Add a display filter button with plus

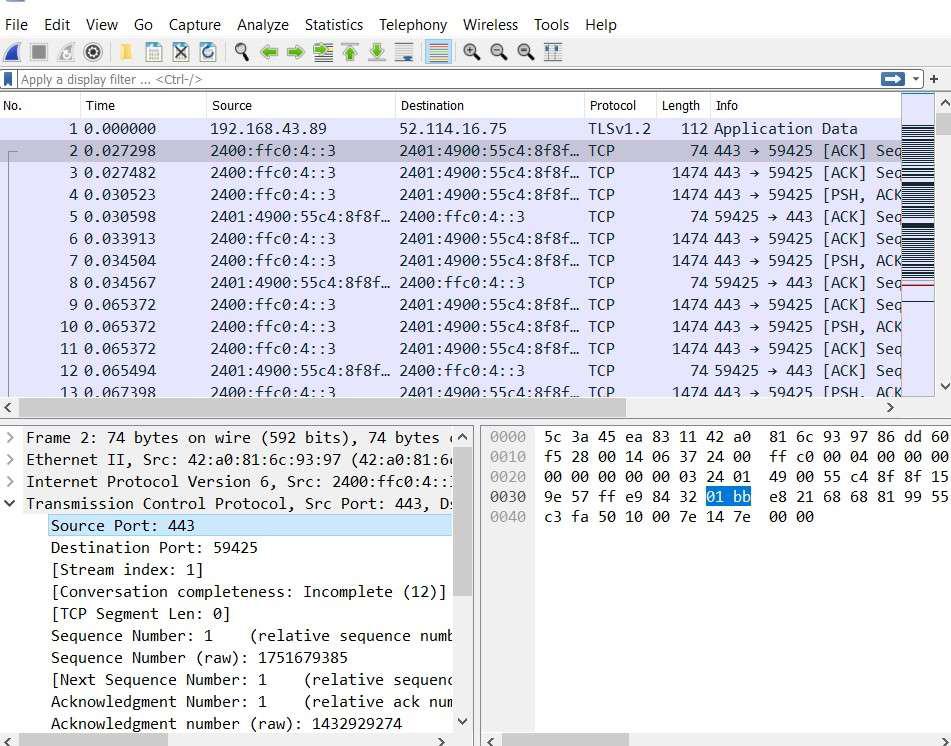click(934, 79)
